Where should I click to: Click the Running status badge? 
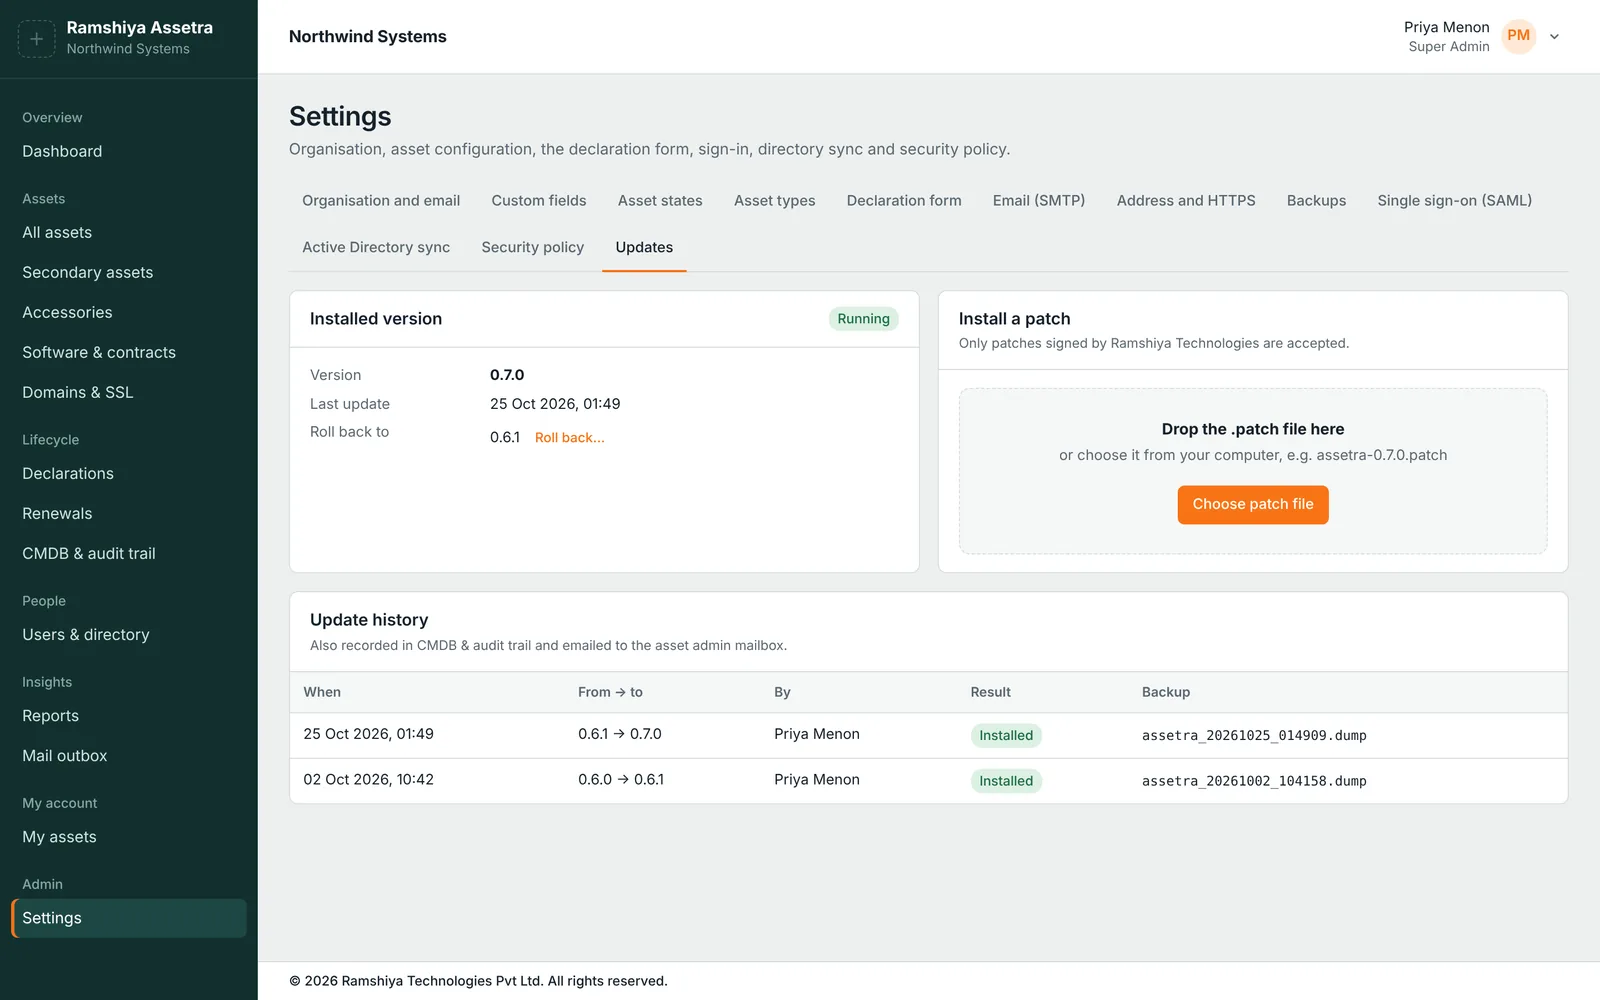863,319
